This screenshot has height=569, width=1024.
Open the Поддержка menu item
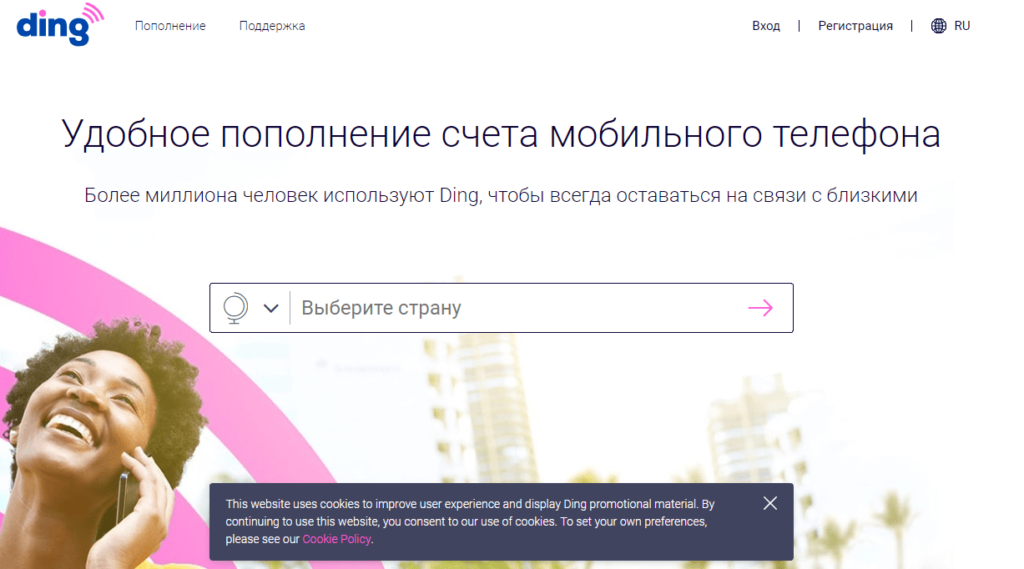pyautogui.click(x=272, y=26)
